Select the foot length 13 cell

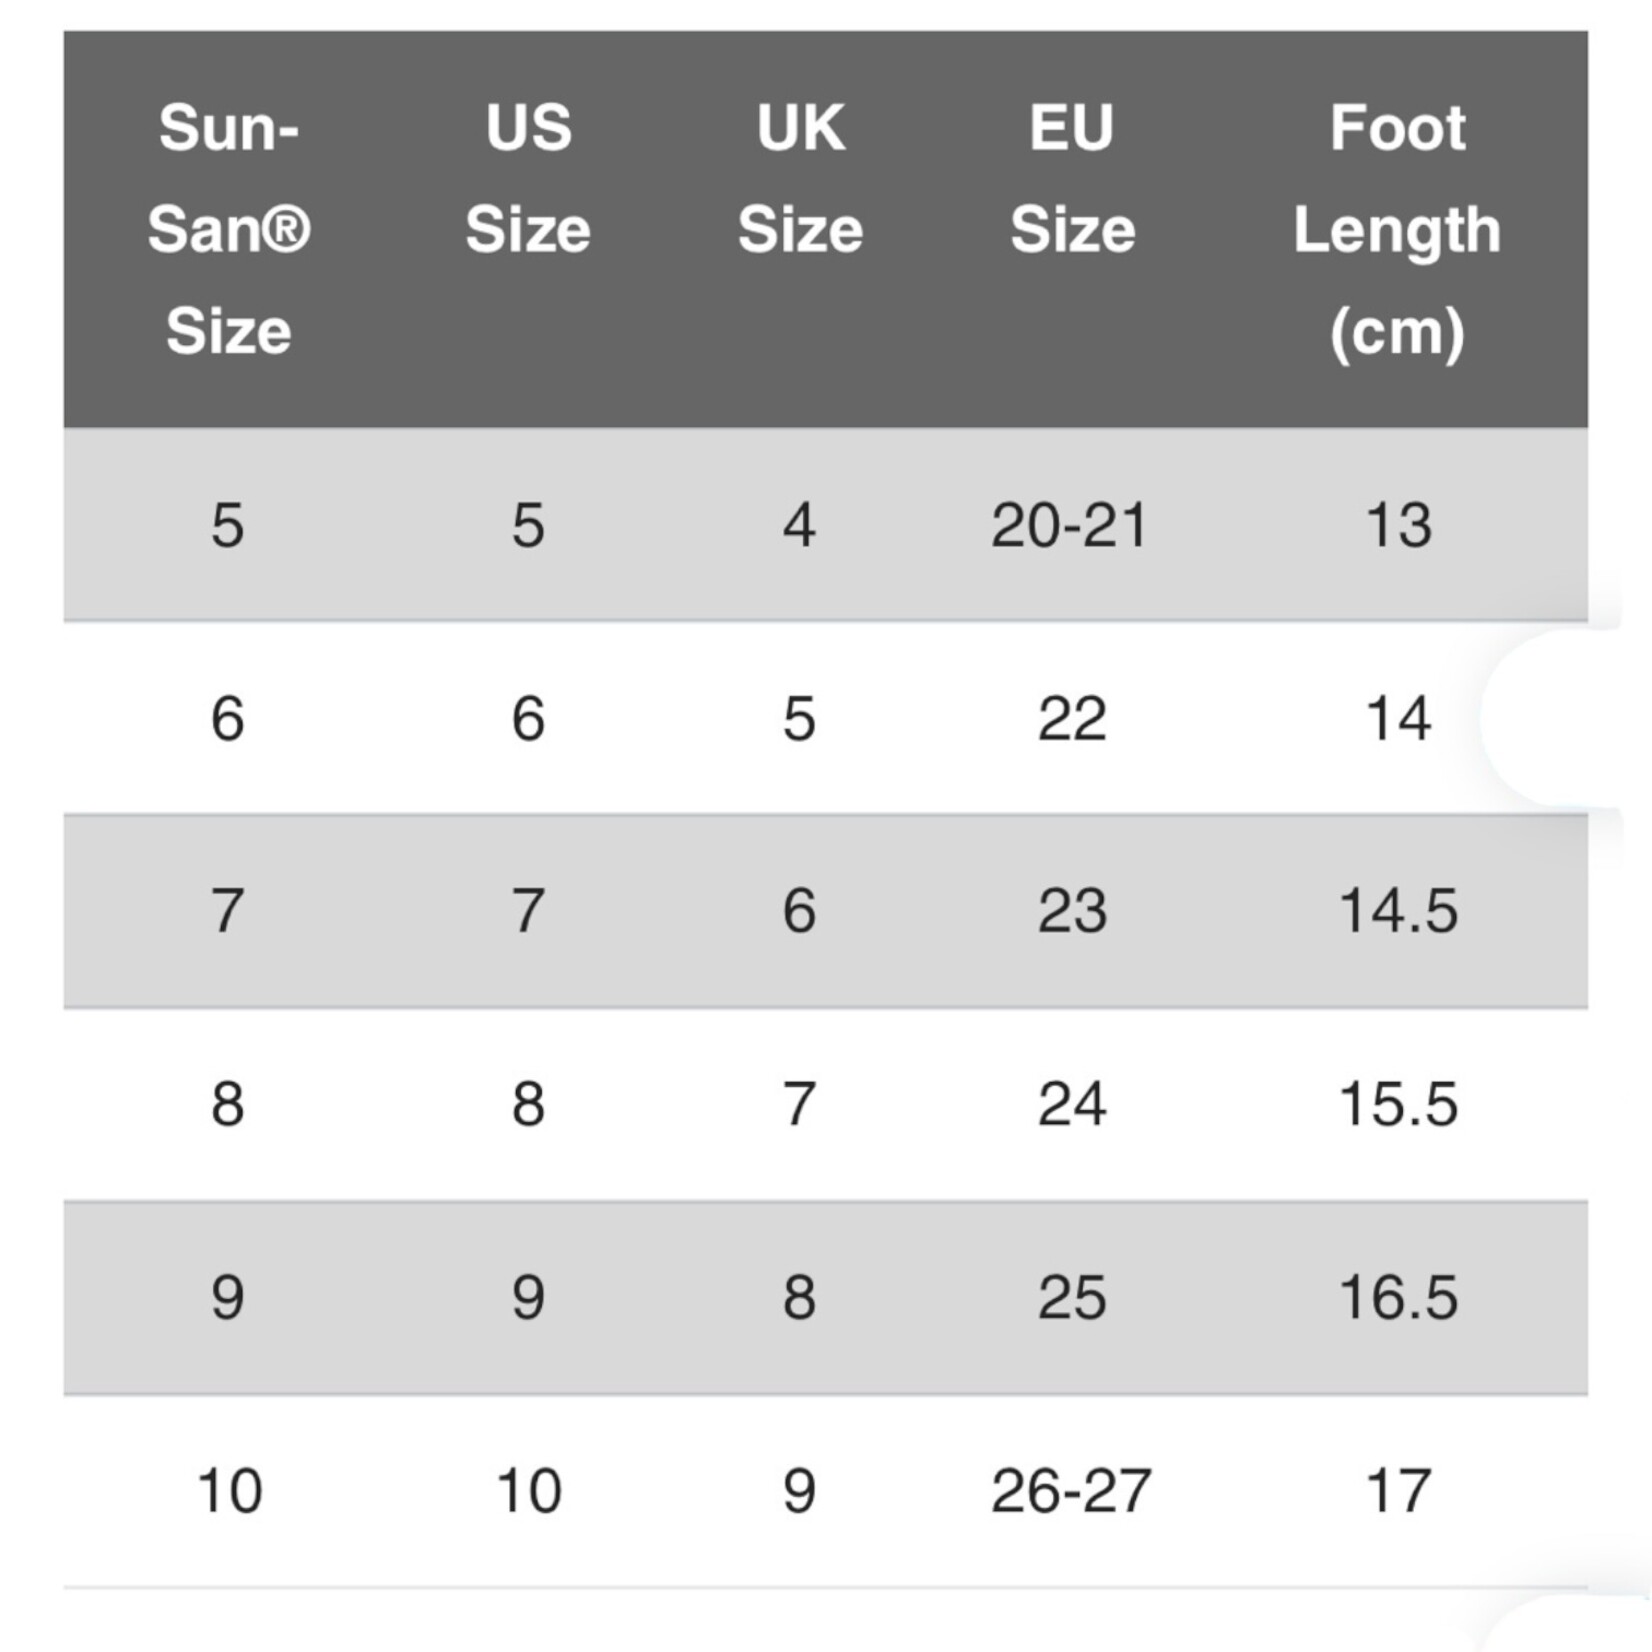pos(1398,525)
